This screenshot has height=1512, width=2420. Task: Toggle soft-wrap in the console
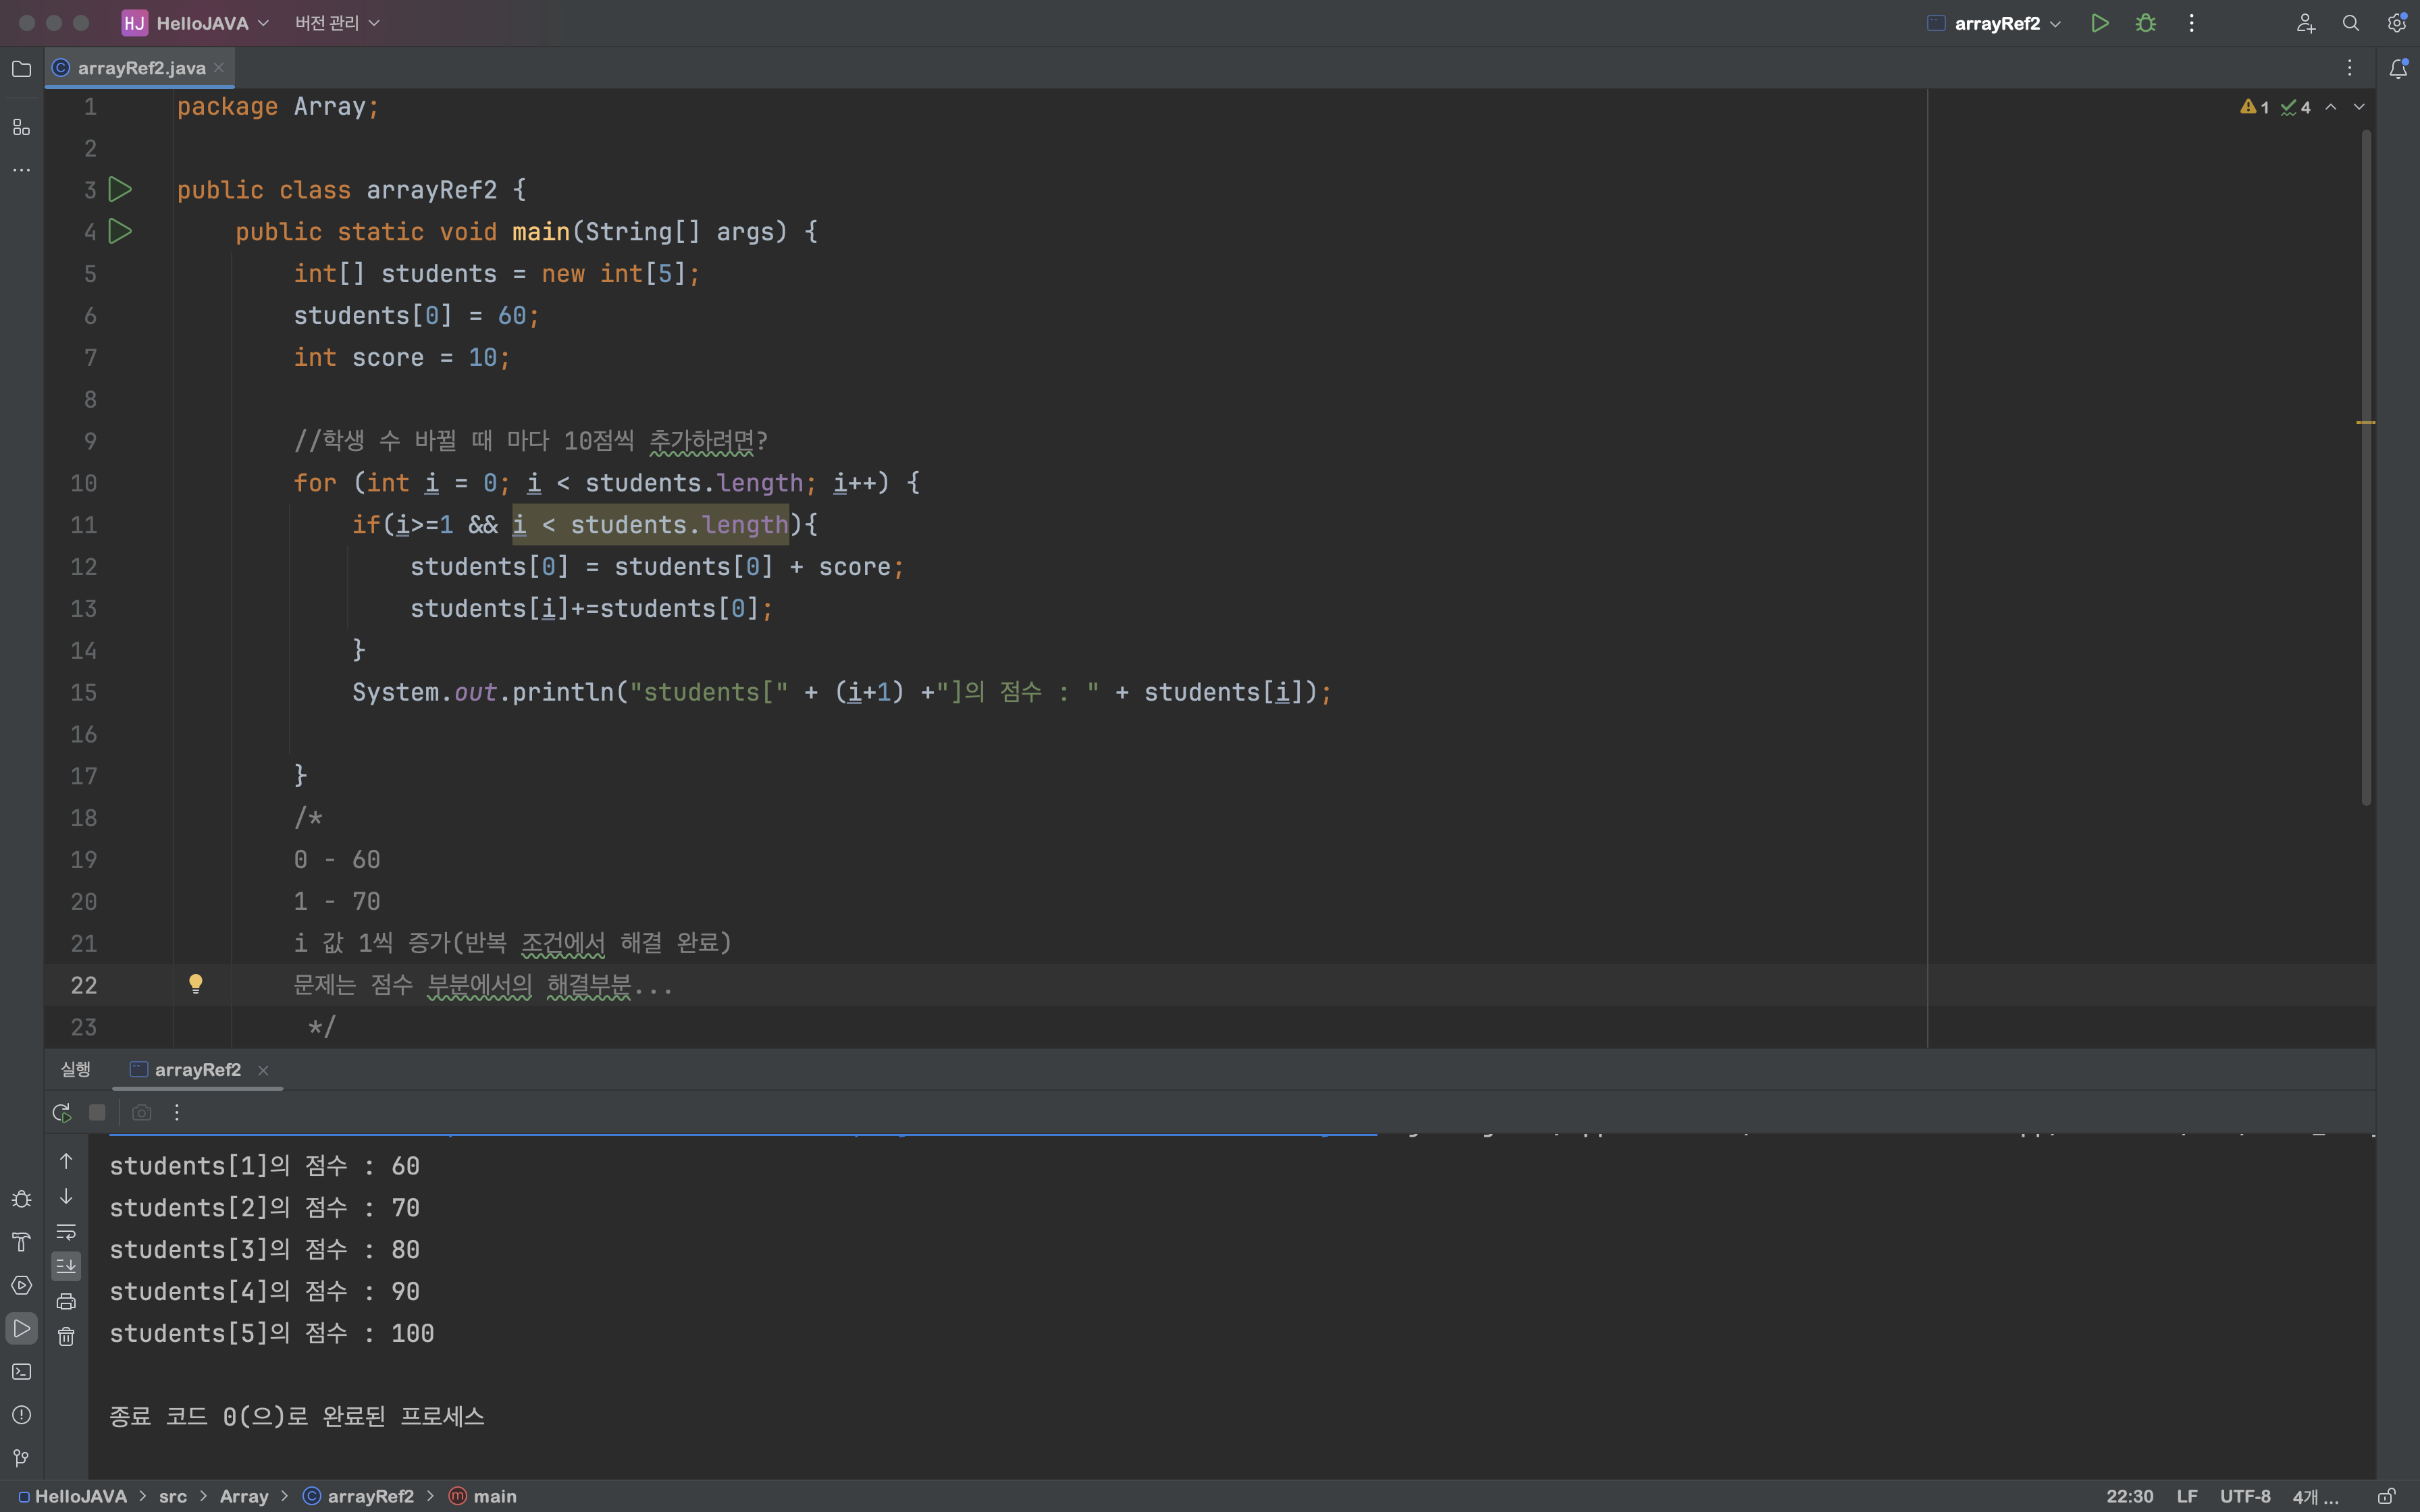coord(66,1231)
